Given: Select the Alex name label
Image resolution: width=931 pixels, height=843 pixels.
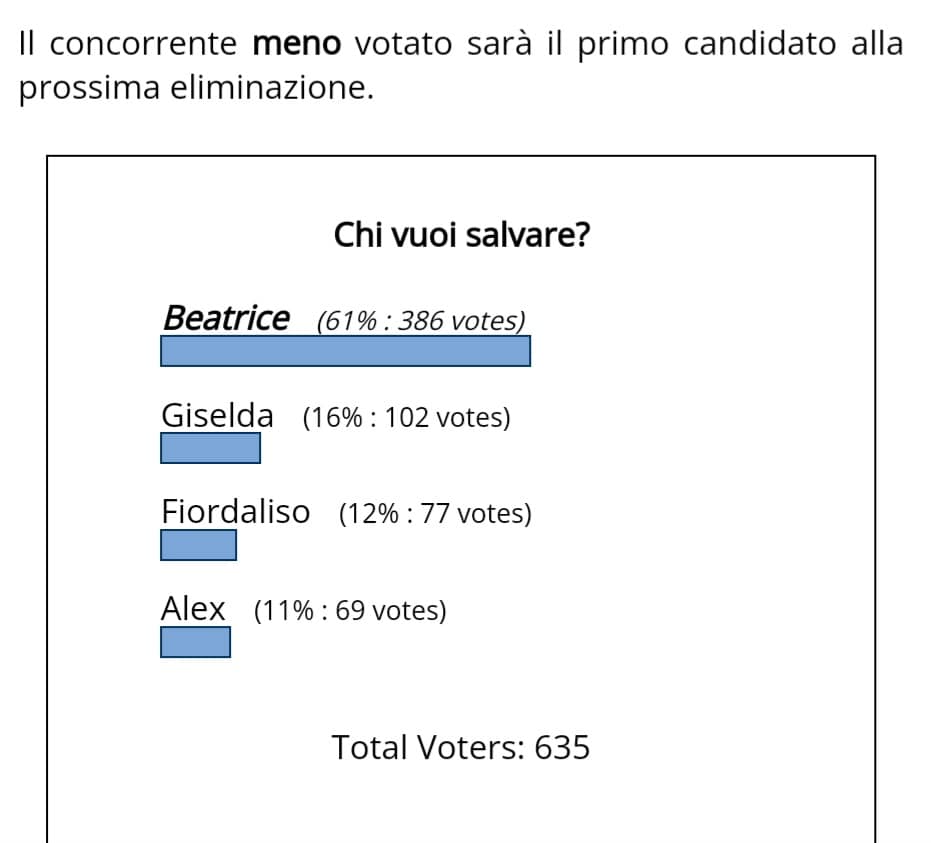Looking at the screenshot, I should [x=193, y=609].
